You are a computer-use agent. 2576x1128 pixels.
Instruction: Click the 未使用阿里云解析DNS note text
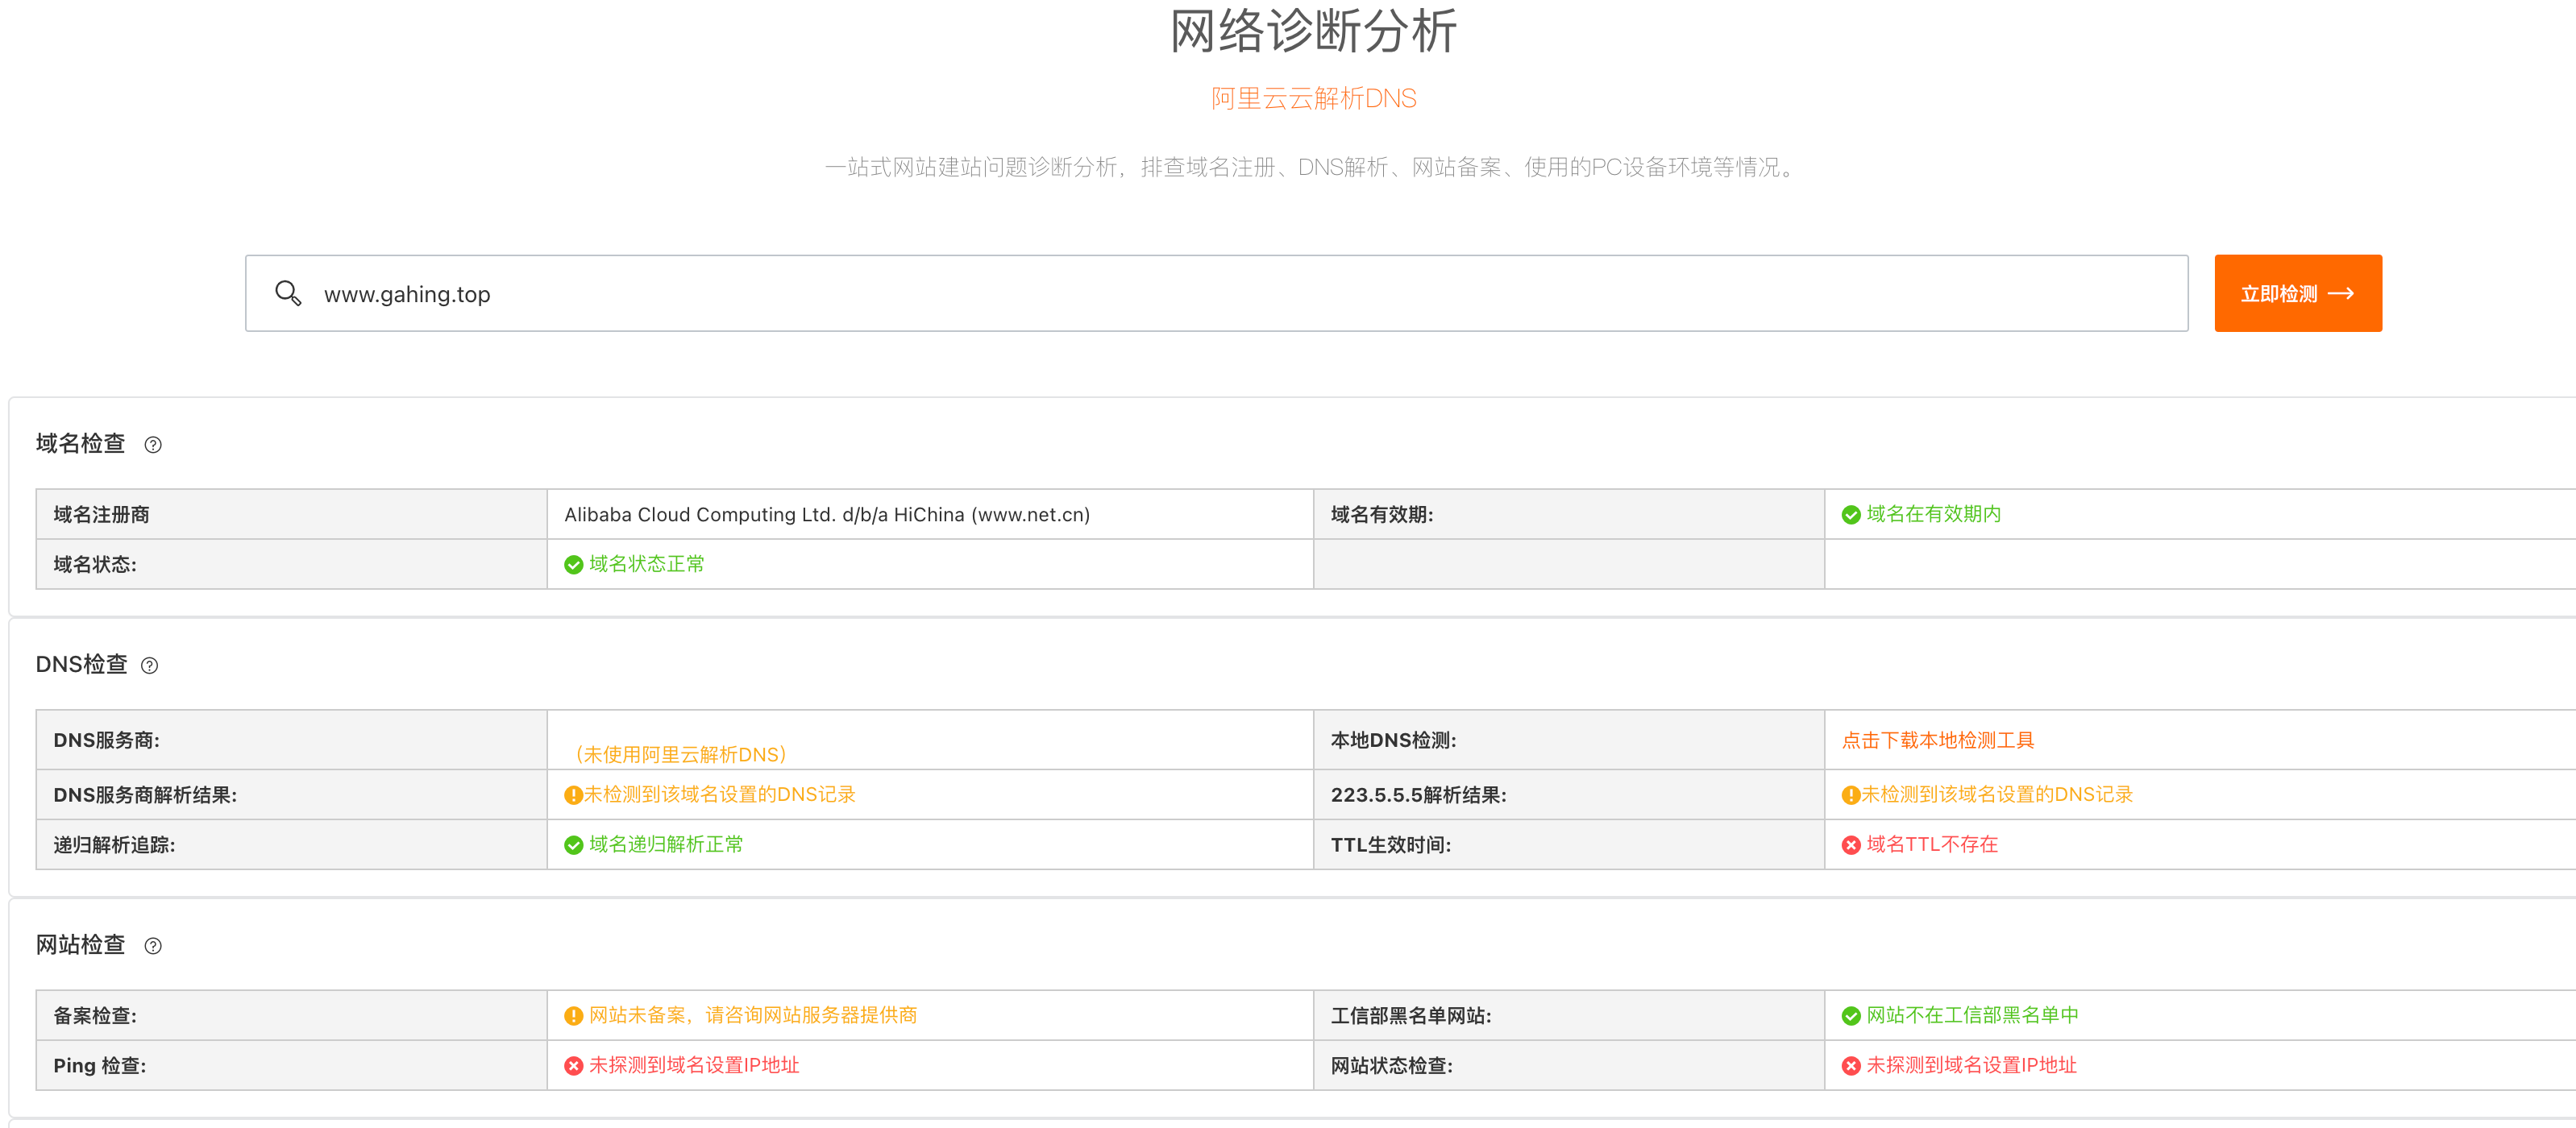(x=680, y=754)
